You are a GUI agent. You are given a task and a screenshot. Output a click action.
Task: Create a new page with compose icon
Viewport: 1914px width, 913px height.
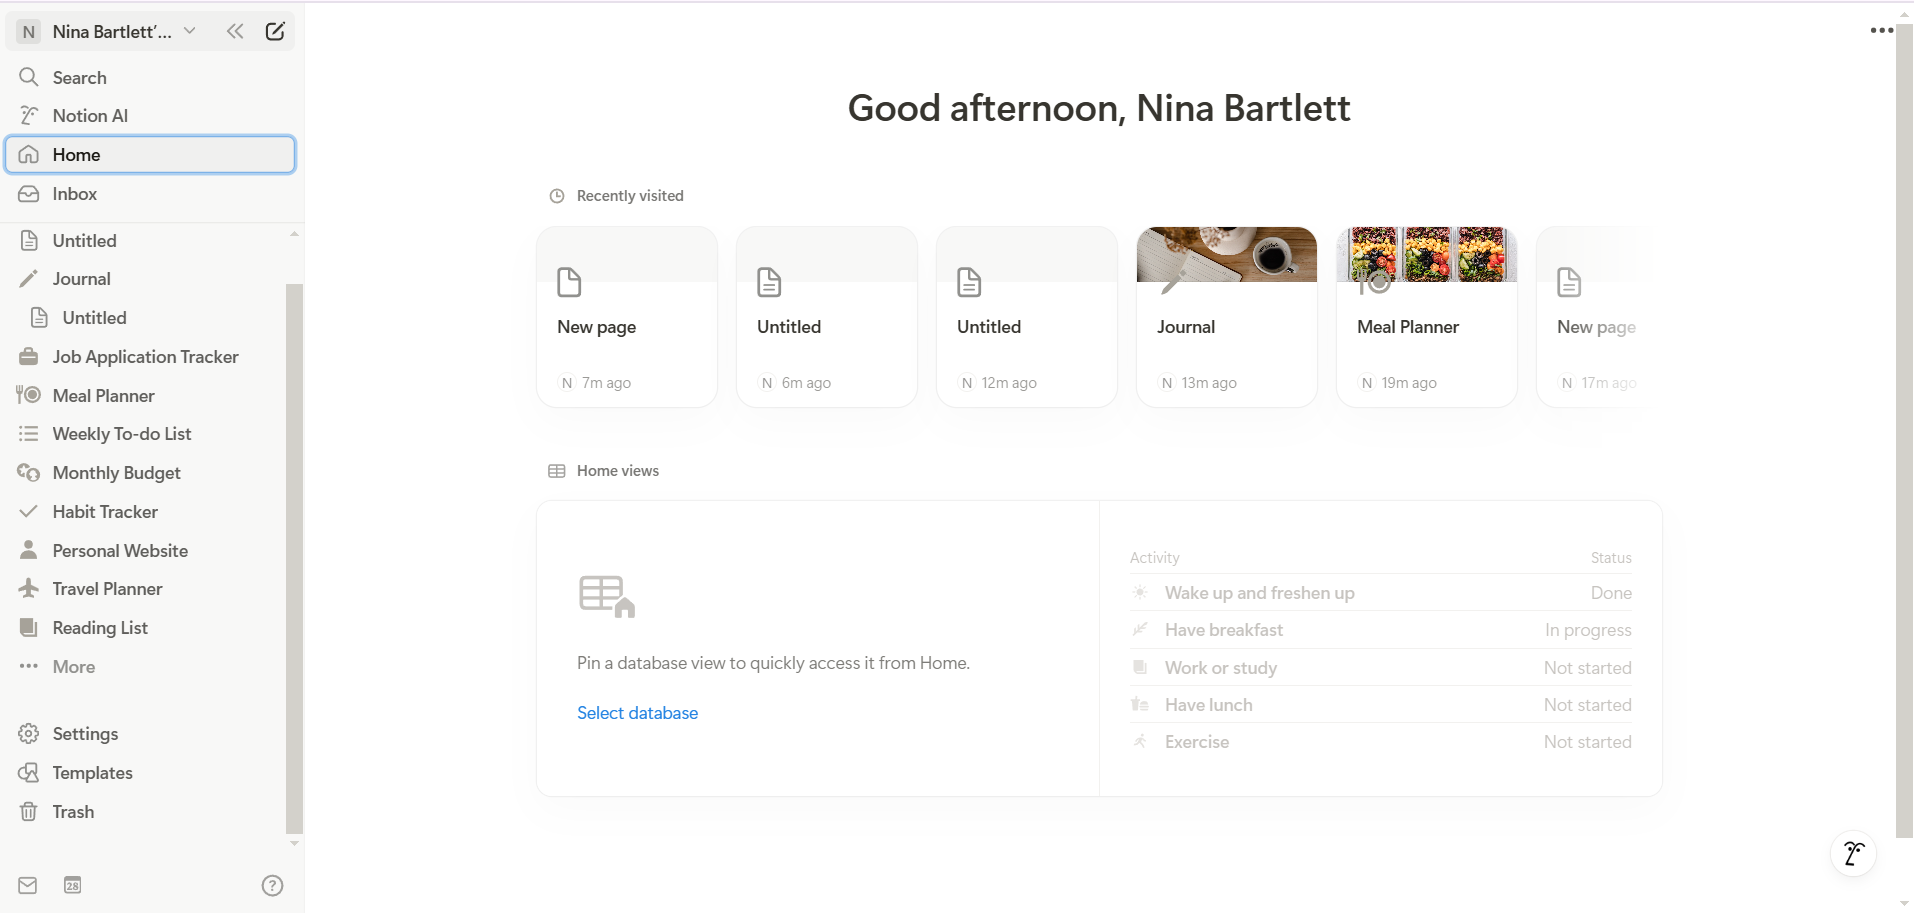click(275, 31)
